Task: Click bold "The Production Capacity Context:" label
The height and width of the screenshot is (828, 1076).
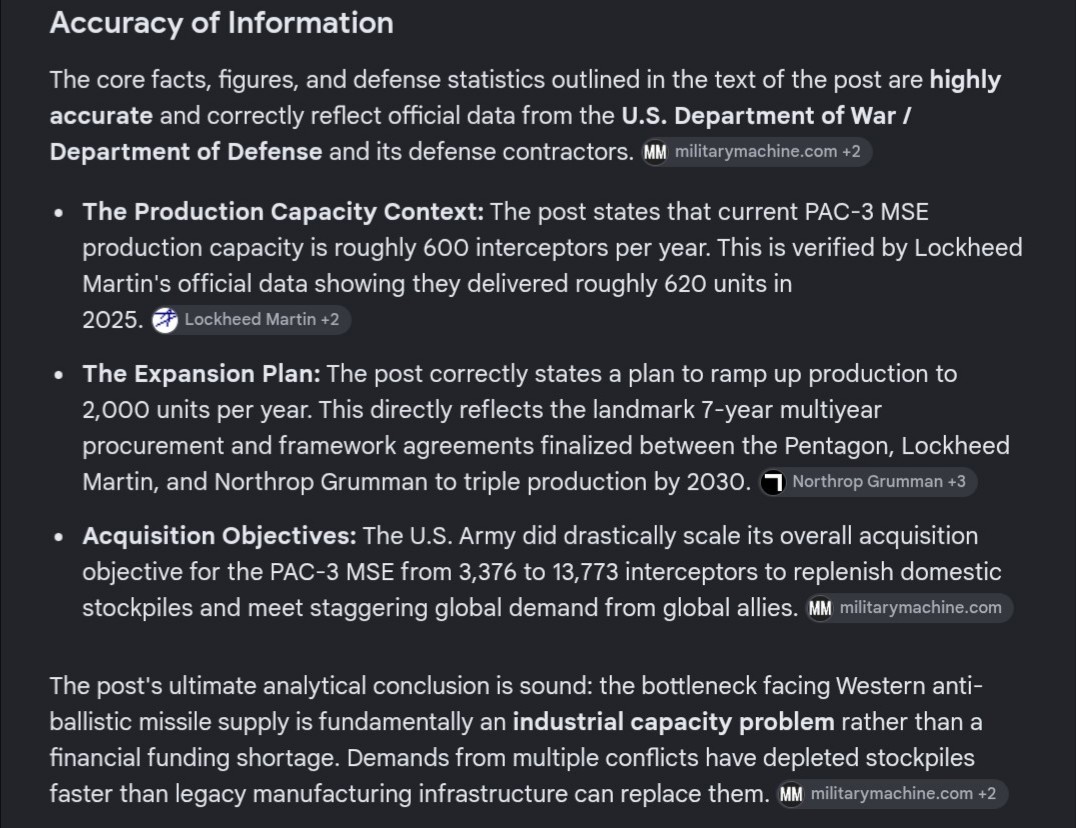Action: click(283, 212)
